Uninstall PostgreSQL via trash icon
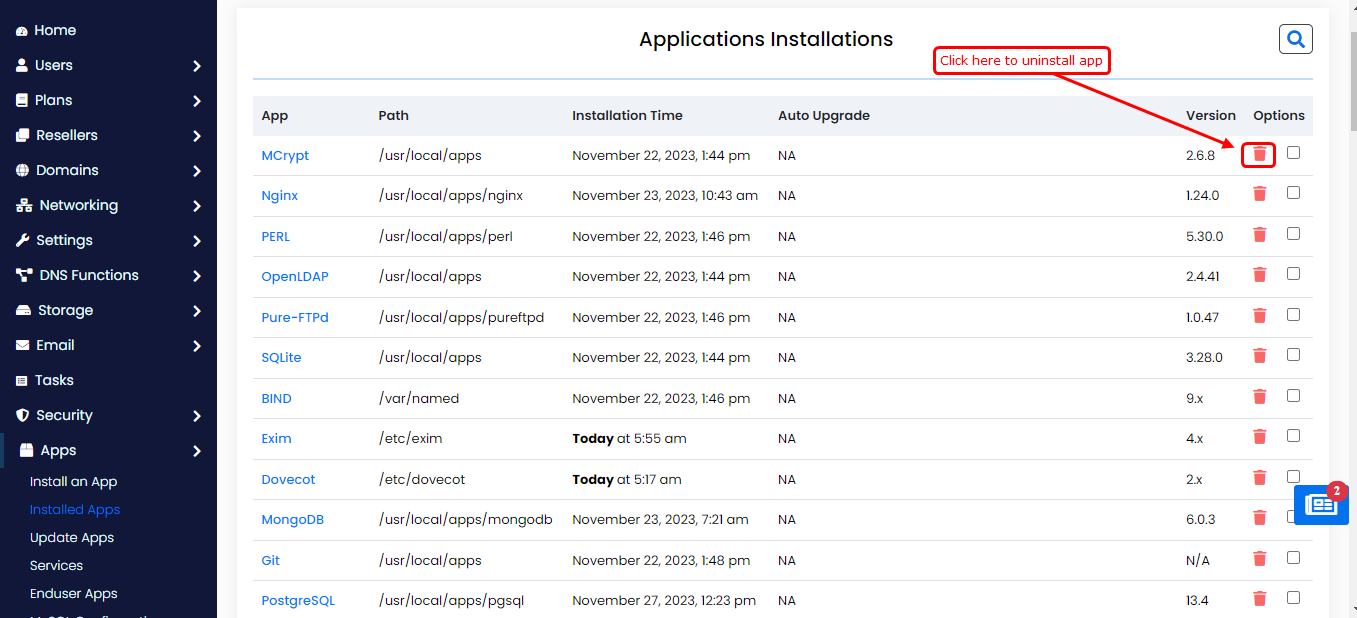 [1259, 599]
